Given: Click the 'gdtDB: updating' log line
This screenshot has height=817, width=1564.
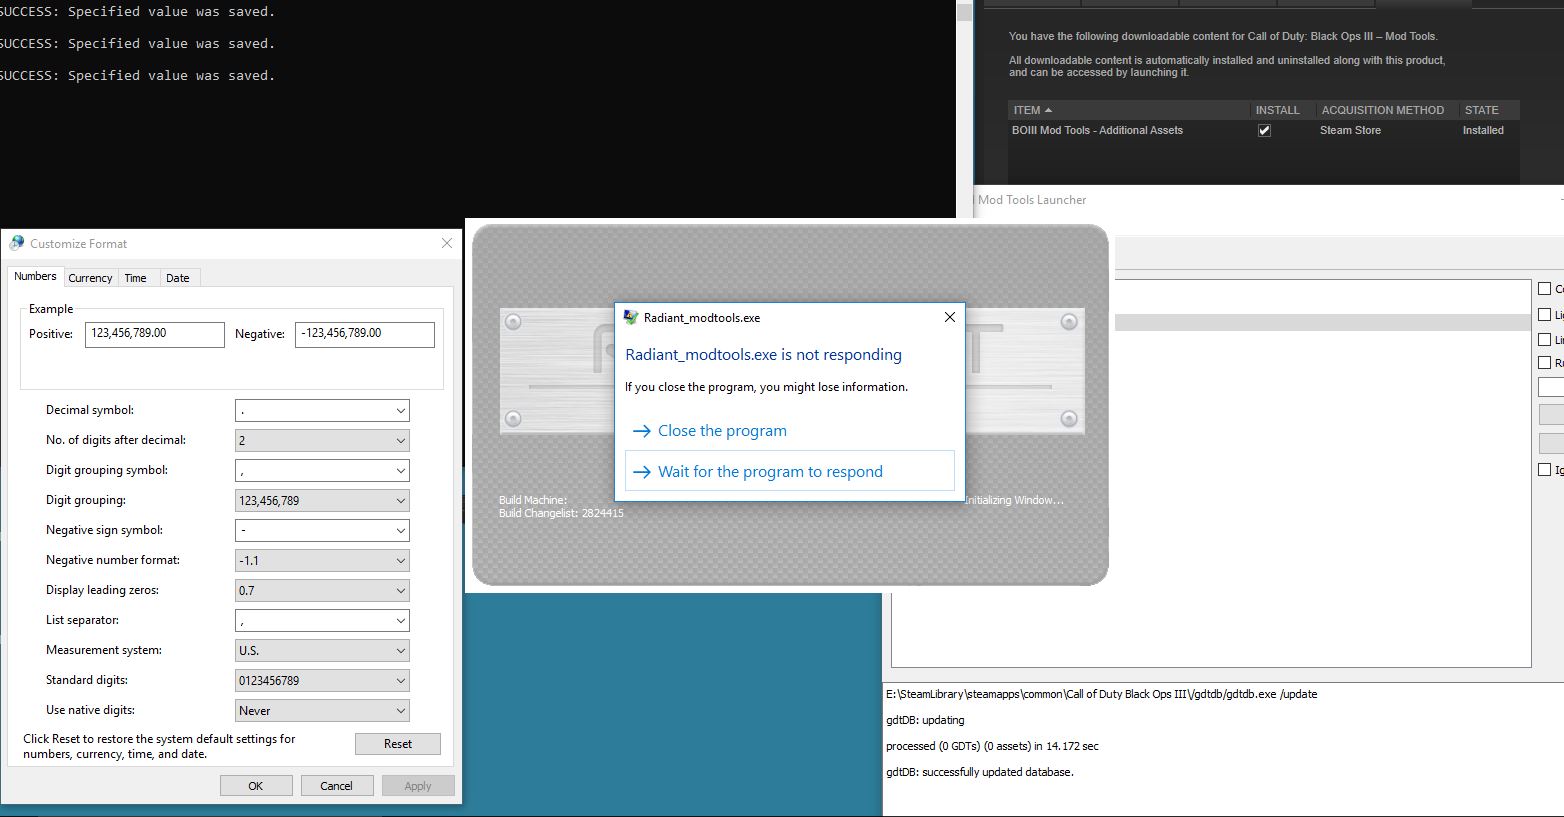Looking at the screenshot, I should tap(925, 720).
